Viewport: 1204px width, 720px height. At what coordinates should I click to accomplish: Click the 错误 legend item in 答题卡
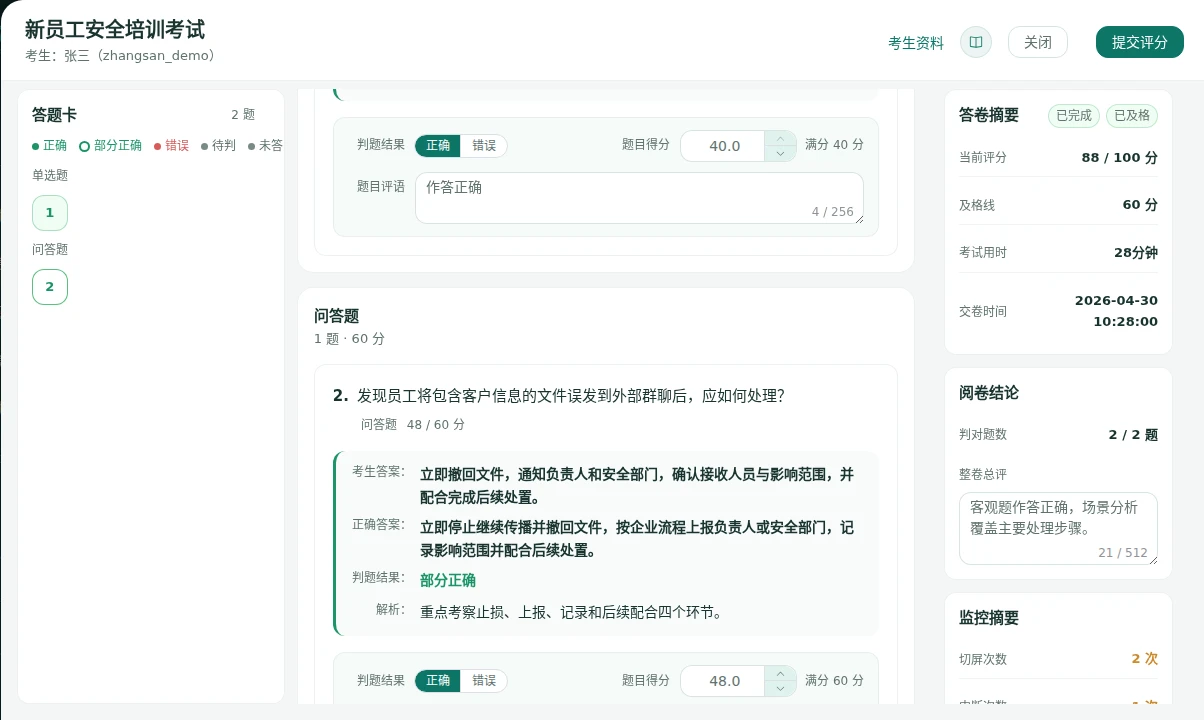pos(172,145)
